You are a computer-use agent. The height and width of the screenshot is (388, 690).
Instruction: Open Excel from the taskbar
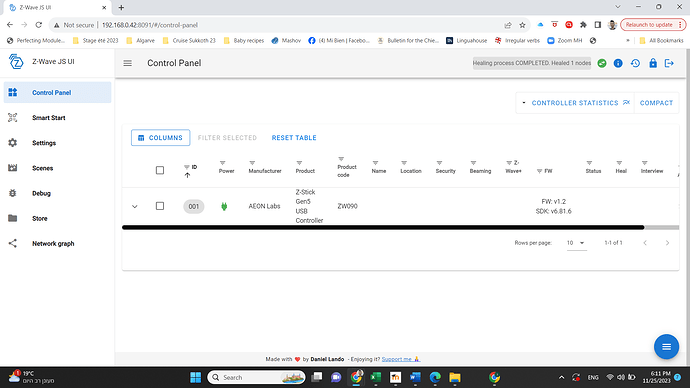(375, 377)
